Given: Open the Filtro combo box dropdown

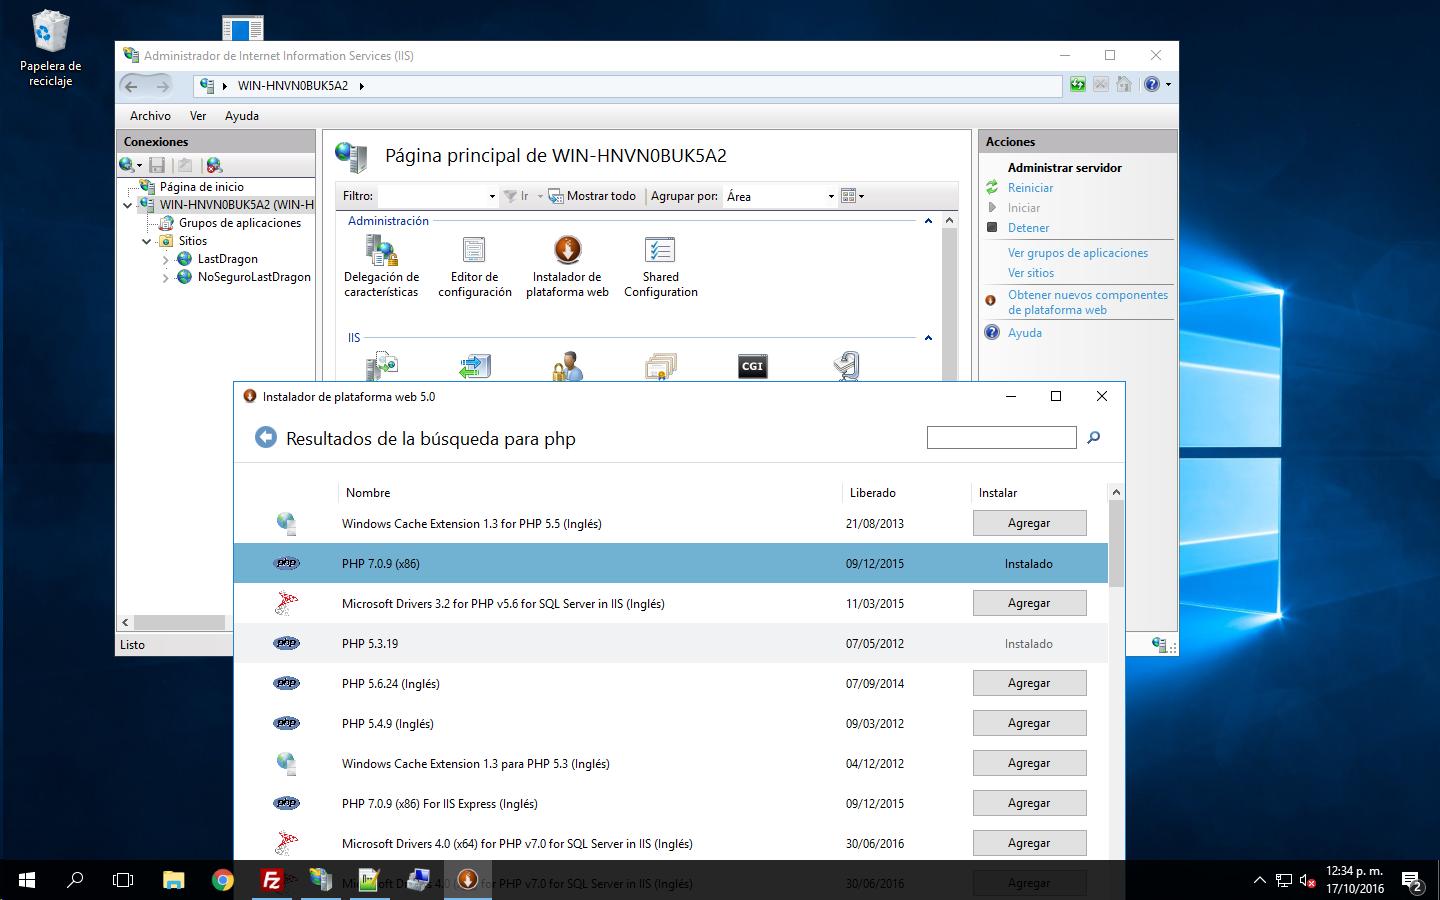Looking at the screenshot, I should pyautogui.click(x=491, y=197).
